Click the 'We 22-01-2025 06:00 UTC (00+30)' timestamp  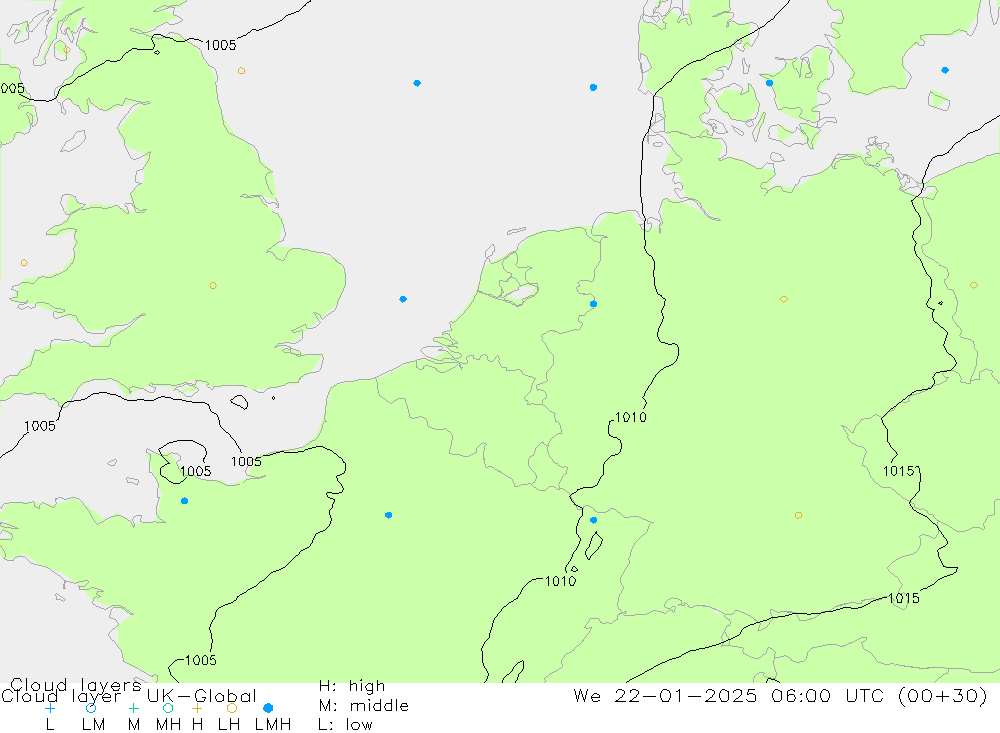(781, 696)
